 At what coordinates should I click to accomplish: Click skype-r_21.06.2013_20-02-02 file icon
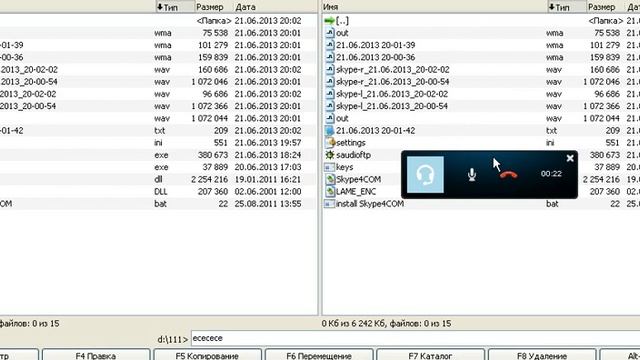point(329,70)
